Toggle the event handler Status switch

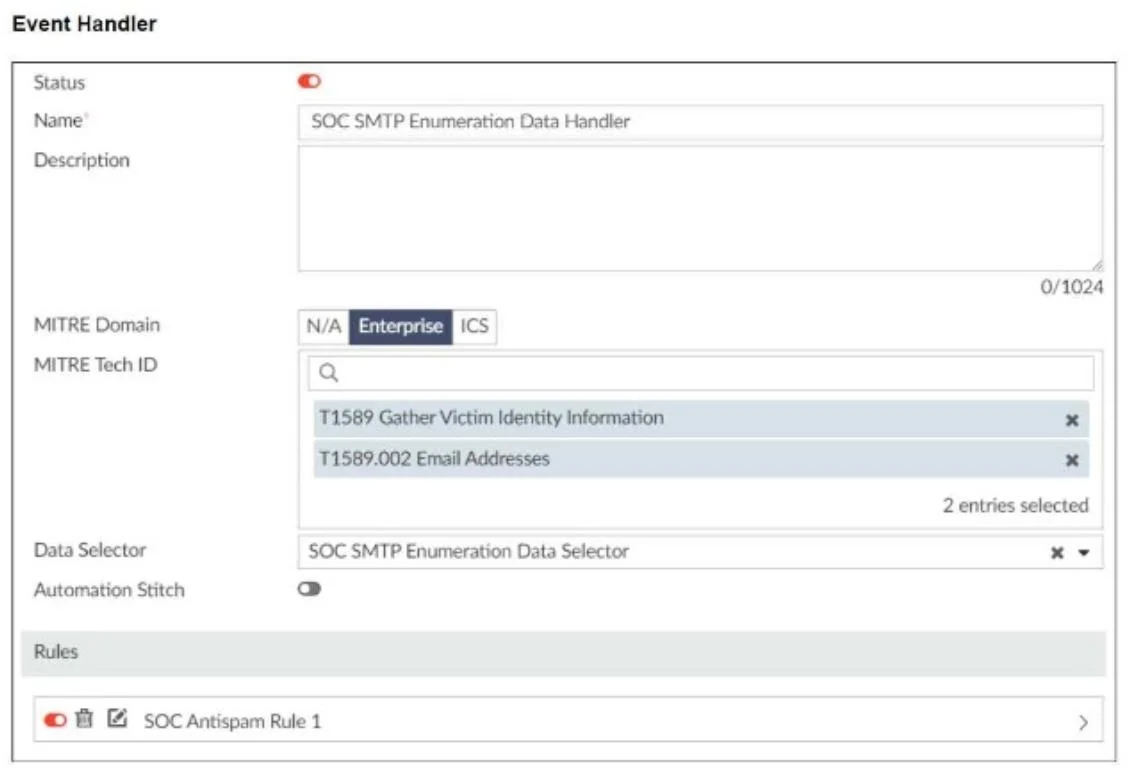pos(309,82)
